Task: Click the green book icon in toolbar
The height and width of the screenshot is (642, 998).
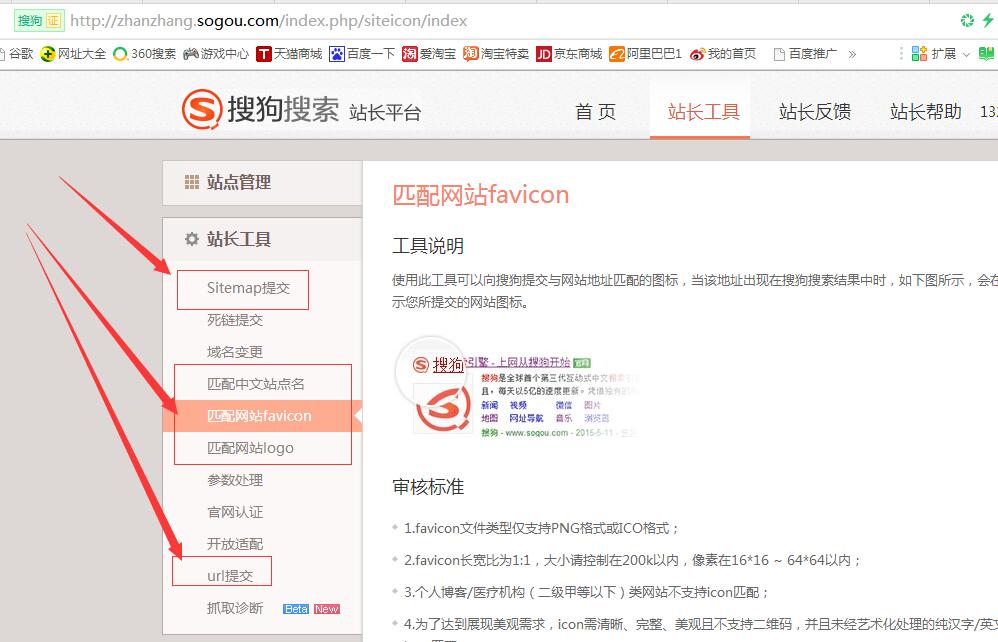Action: click(987, 54)
